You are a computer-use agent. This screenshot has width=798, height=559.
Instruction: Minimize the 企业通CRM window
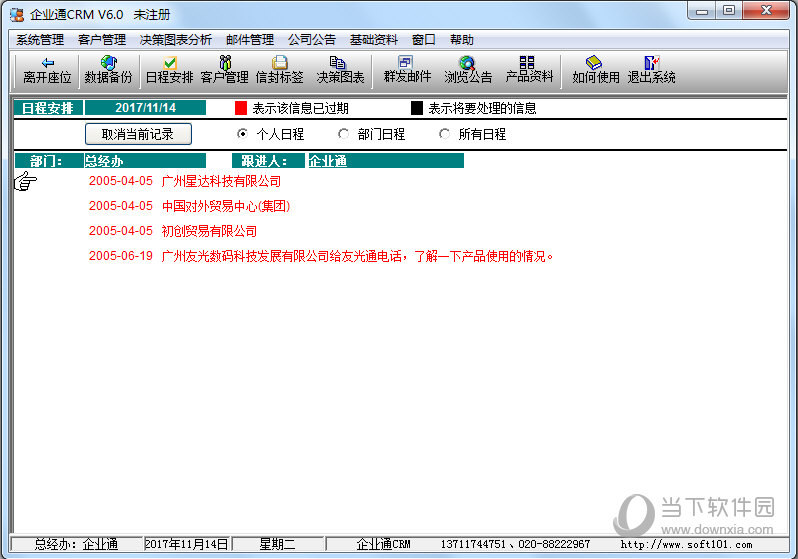tap(702, 11)
